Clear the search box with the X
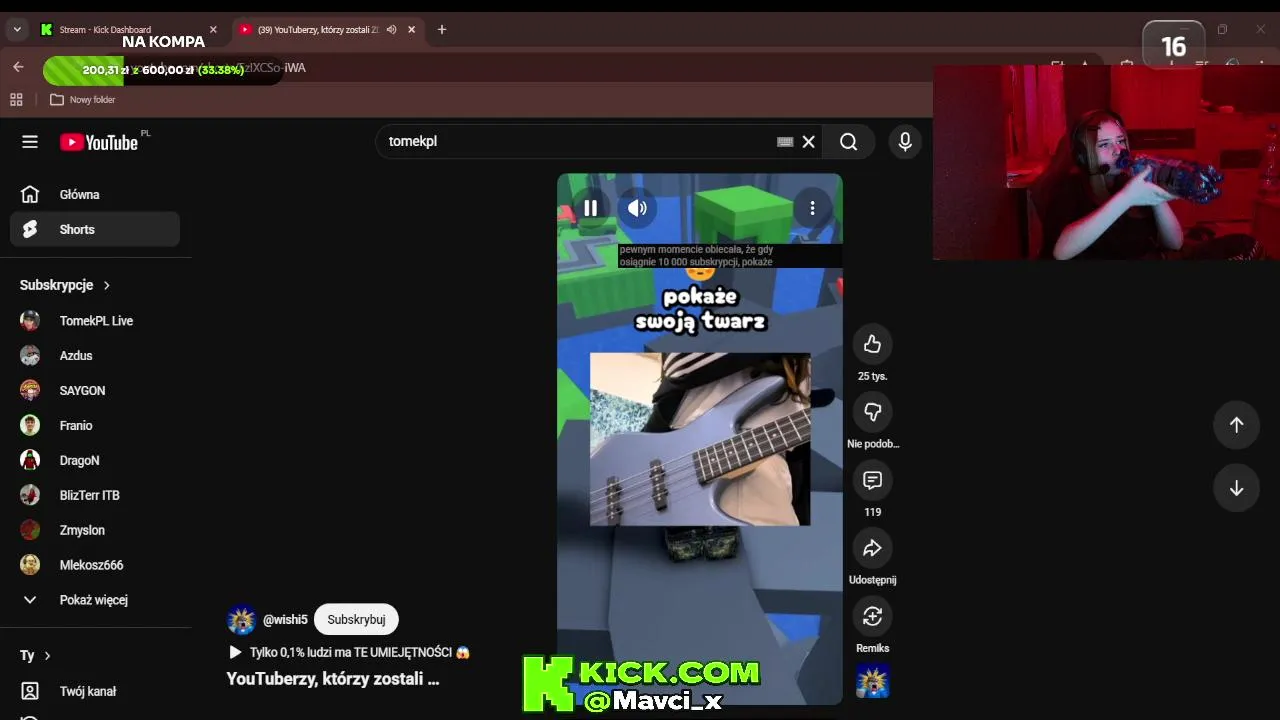Viewport: 1280px width, 720px height. point(809,142)
